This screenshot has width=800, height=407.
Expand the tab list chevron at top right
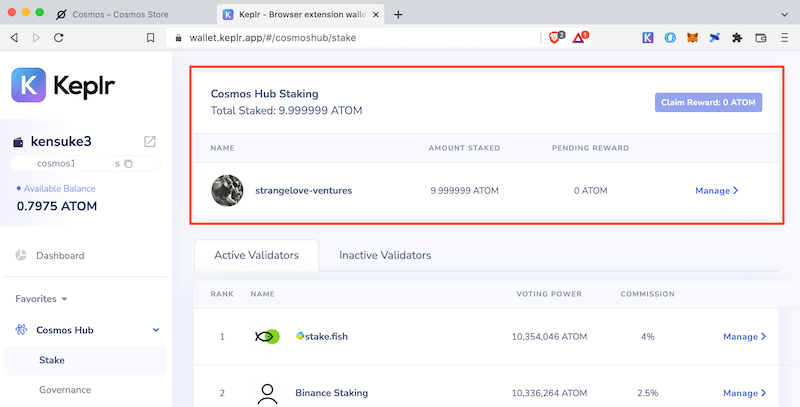pyautogui.click(x=785, y=14)
